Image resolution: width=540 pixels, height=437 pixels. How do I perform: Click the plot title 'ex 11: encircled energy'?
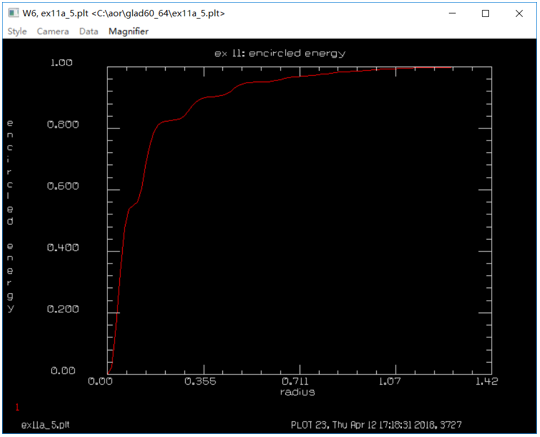[x=280, y=54]
